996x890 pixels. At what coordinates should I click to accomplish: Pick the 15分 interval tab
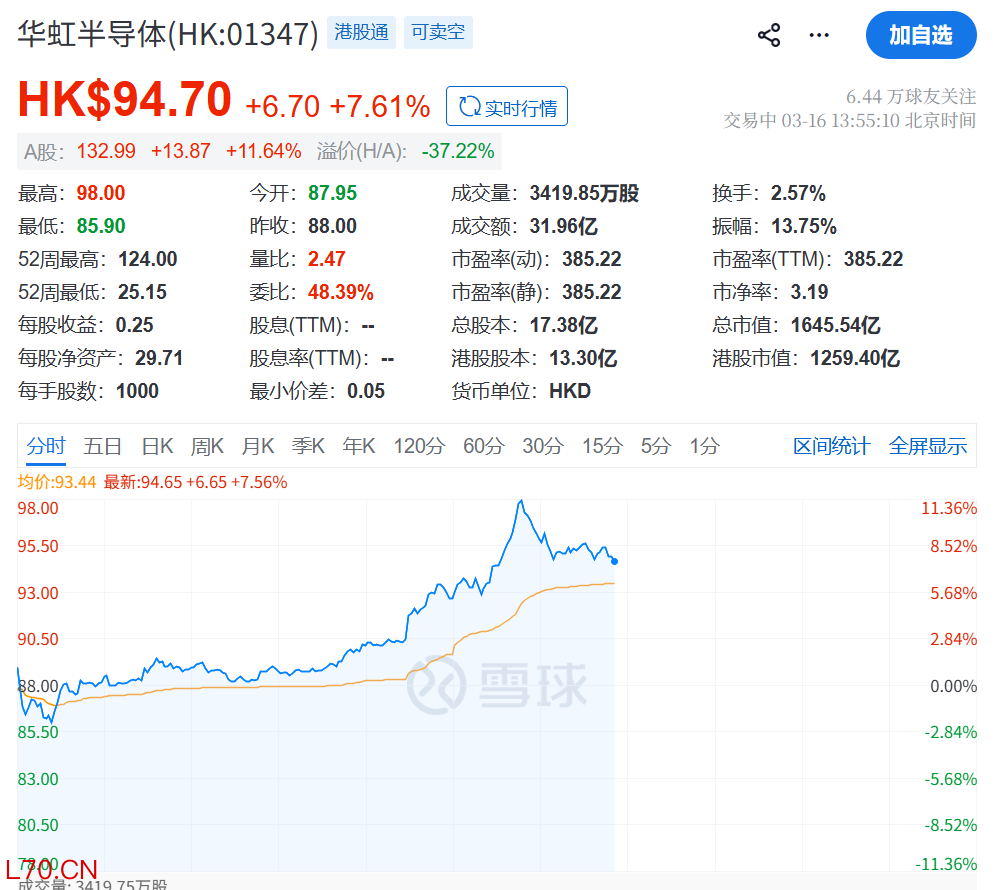click(x=602, y=446)
